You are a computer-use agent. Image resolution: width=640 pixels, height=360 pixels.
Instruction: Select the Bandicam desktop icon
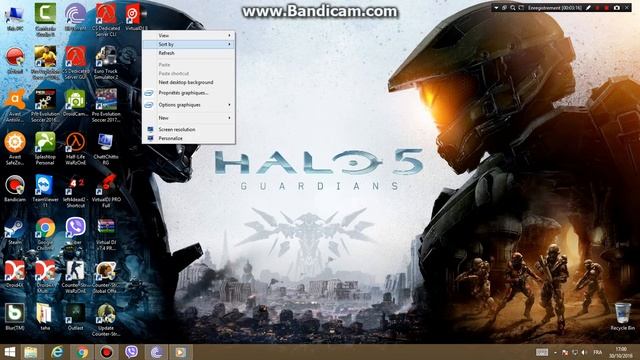(x=15, y=188)
